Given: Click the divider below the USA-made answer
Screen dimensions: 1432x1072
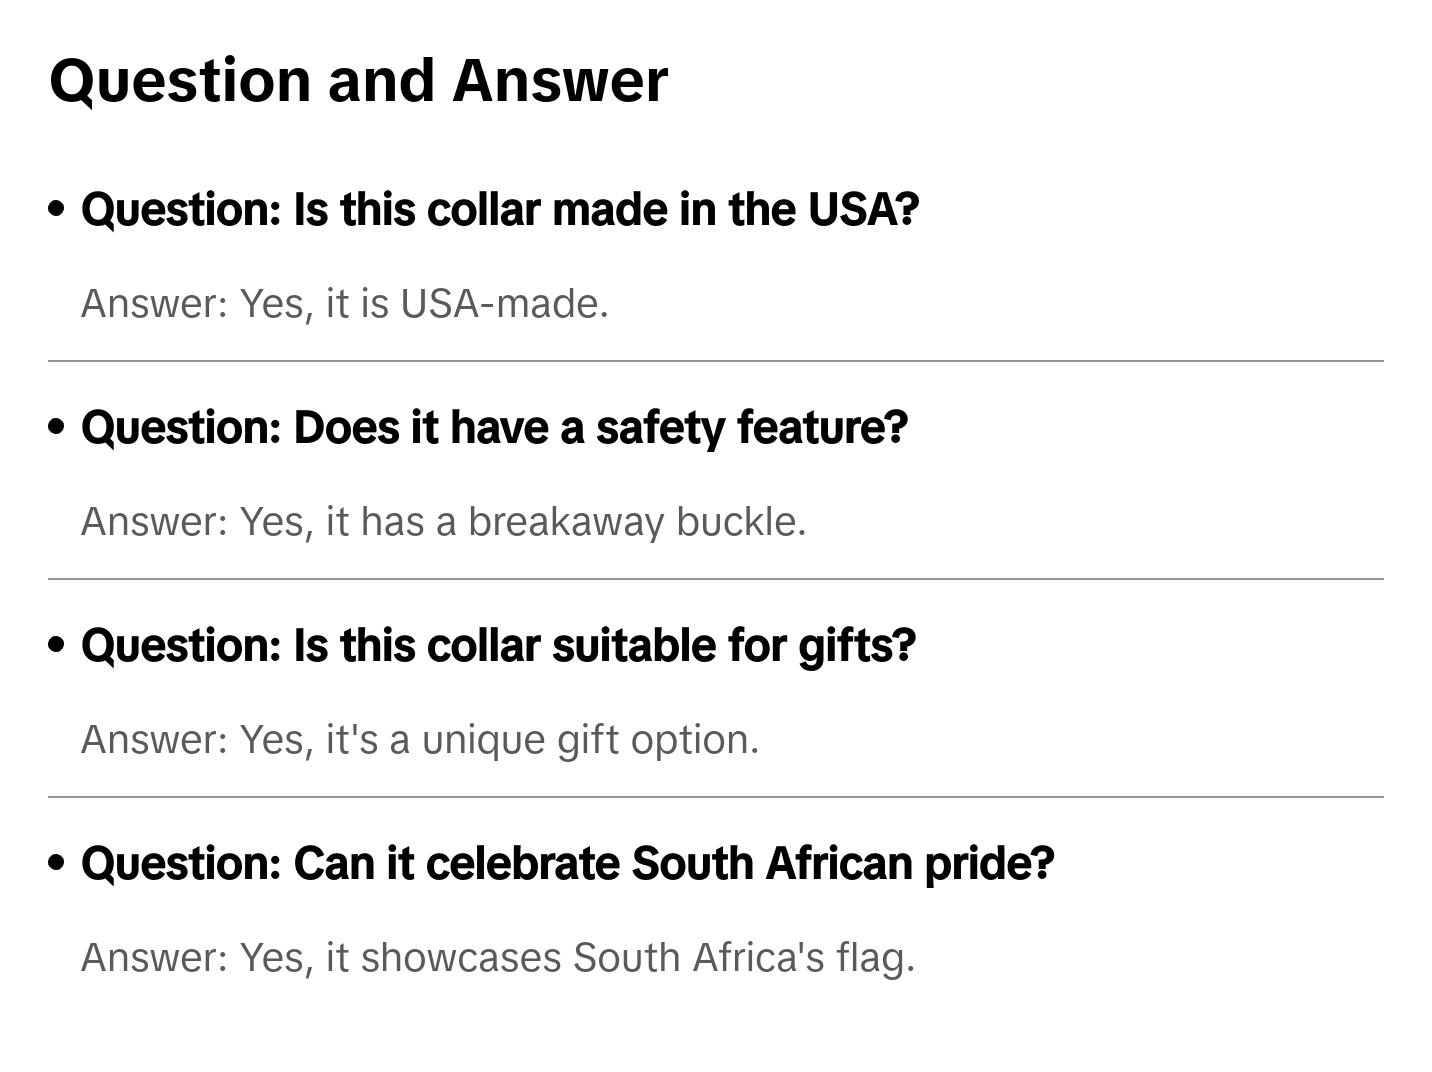Looking at the screenshot, I should coord(716,361).
